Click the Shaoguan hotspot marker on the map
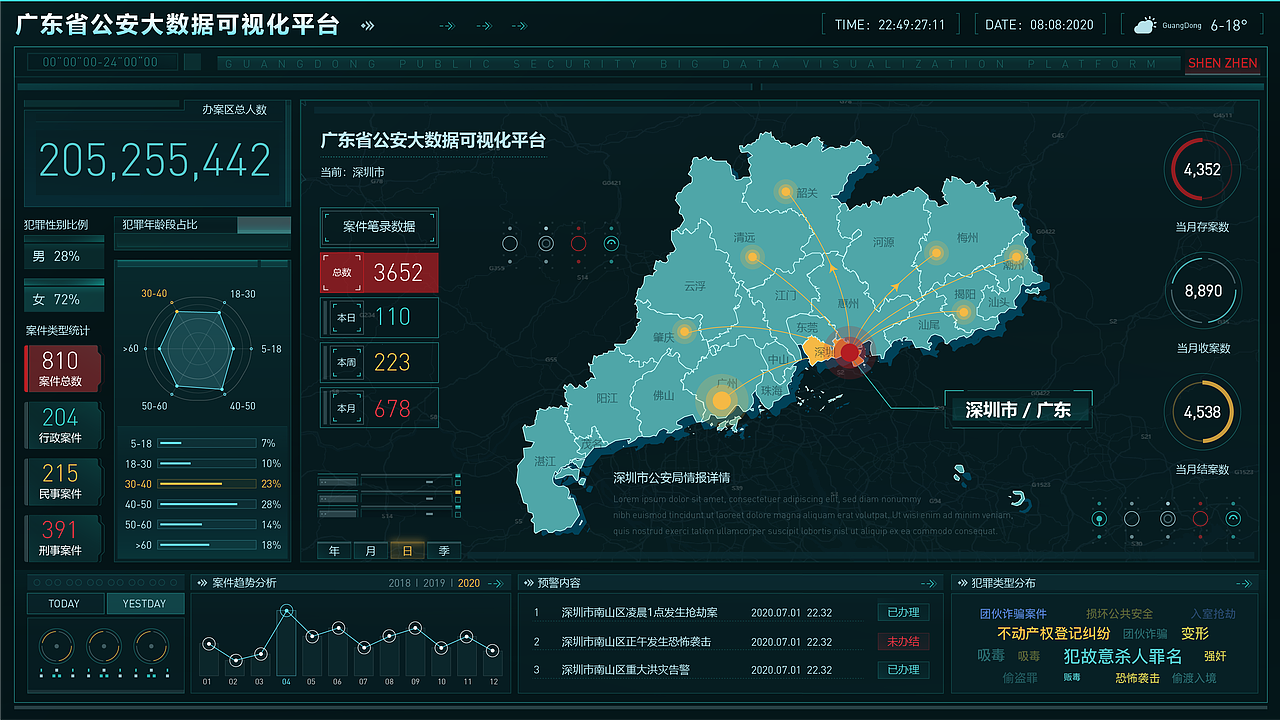 [x=786, y=191]
